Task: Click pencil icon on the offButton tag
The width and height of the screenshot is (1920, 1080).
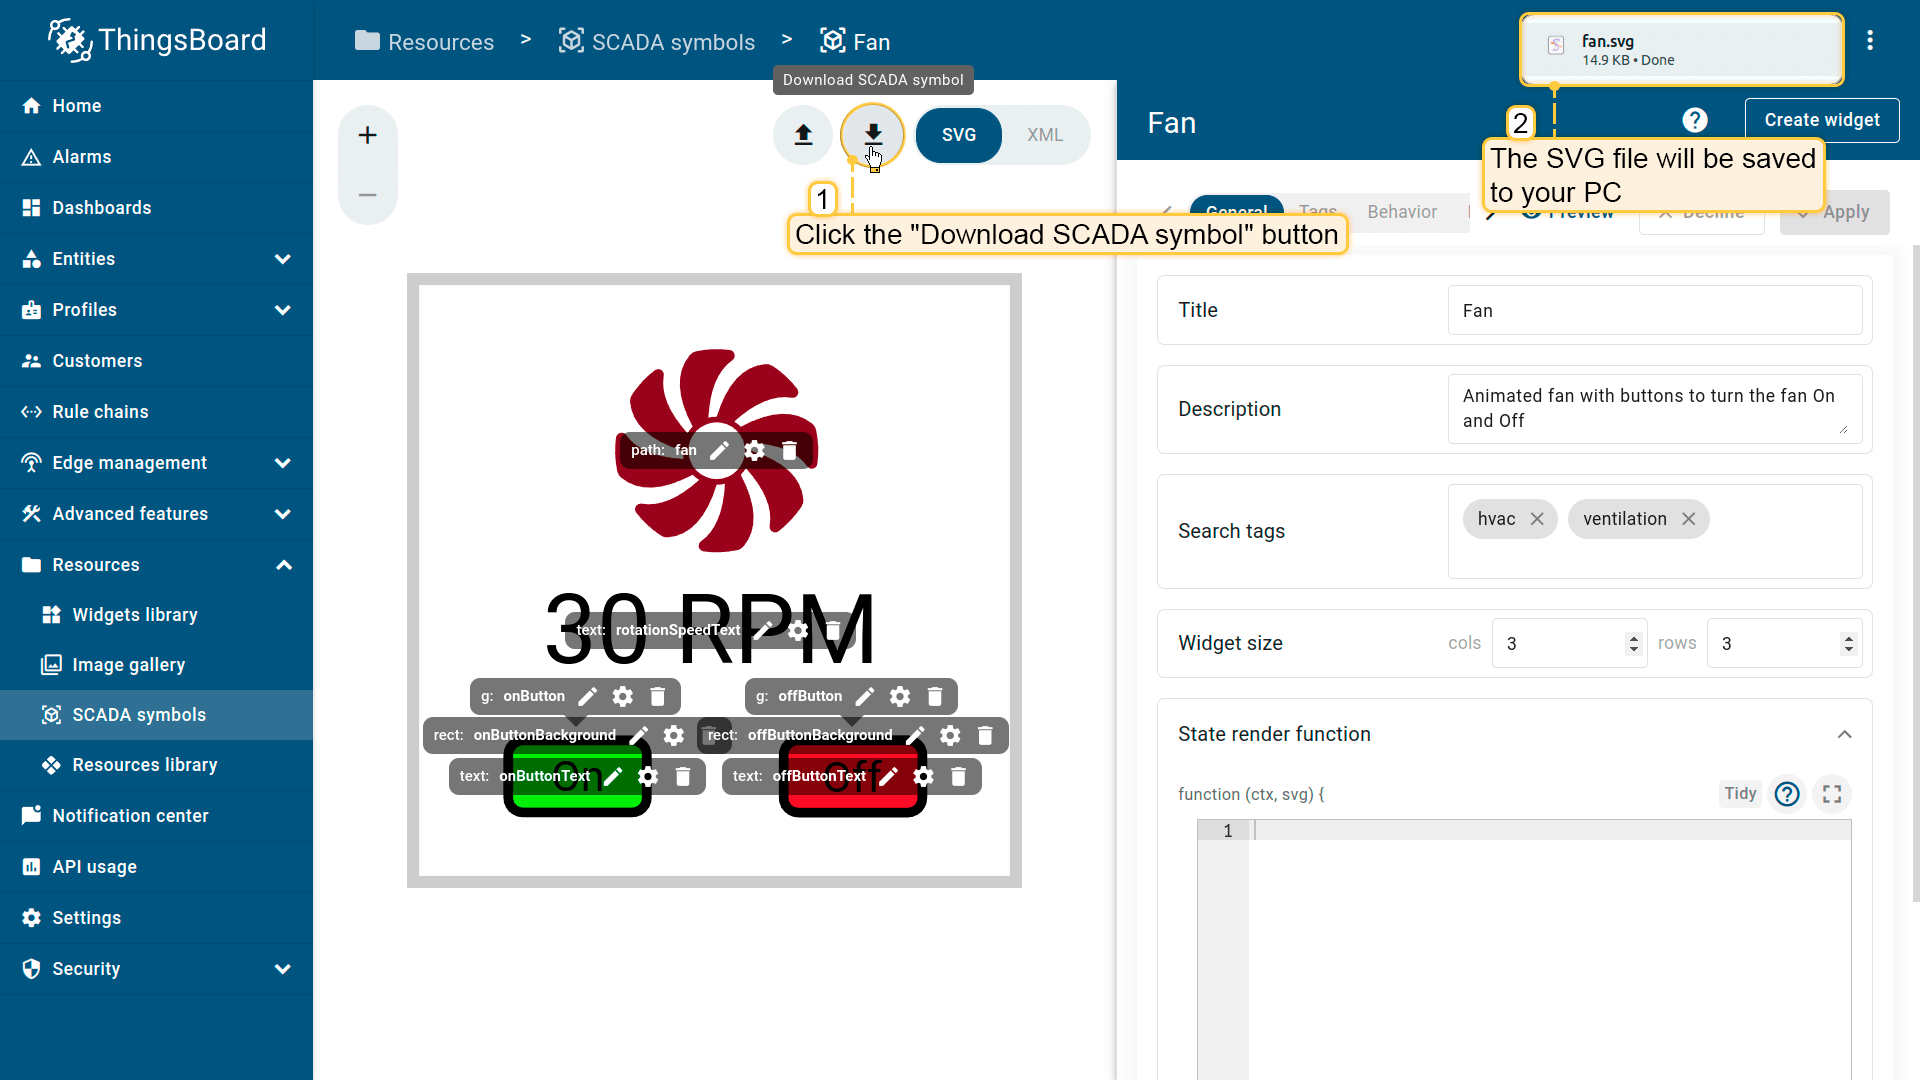Action: click(865, 696)
